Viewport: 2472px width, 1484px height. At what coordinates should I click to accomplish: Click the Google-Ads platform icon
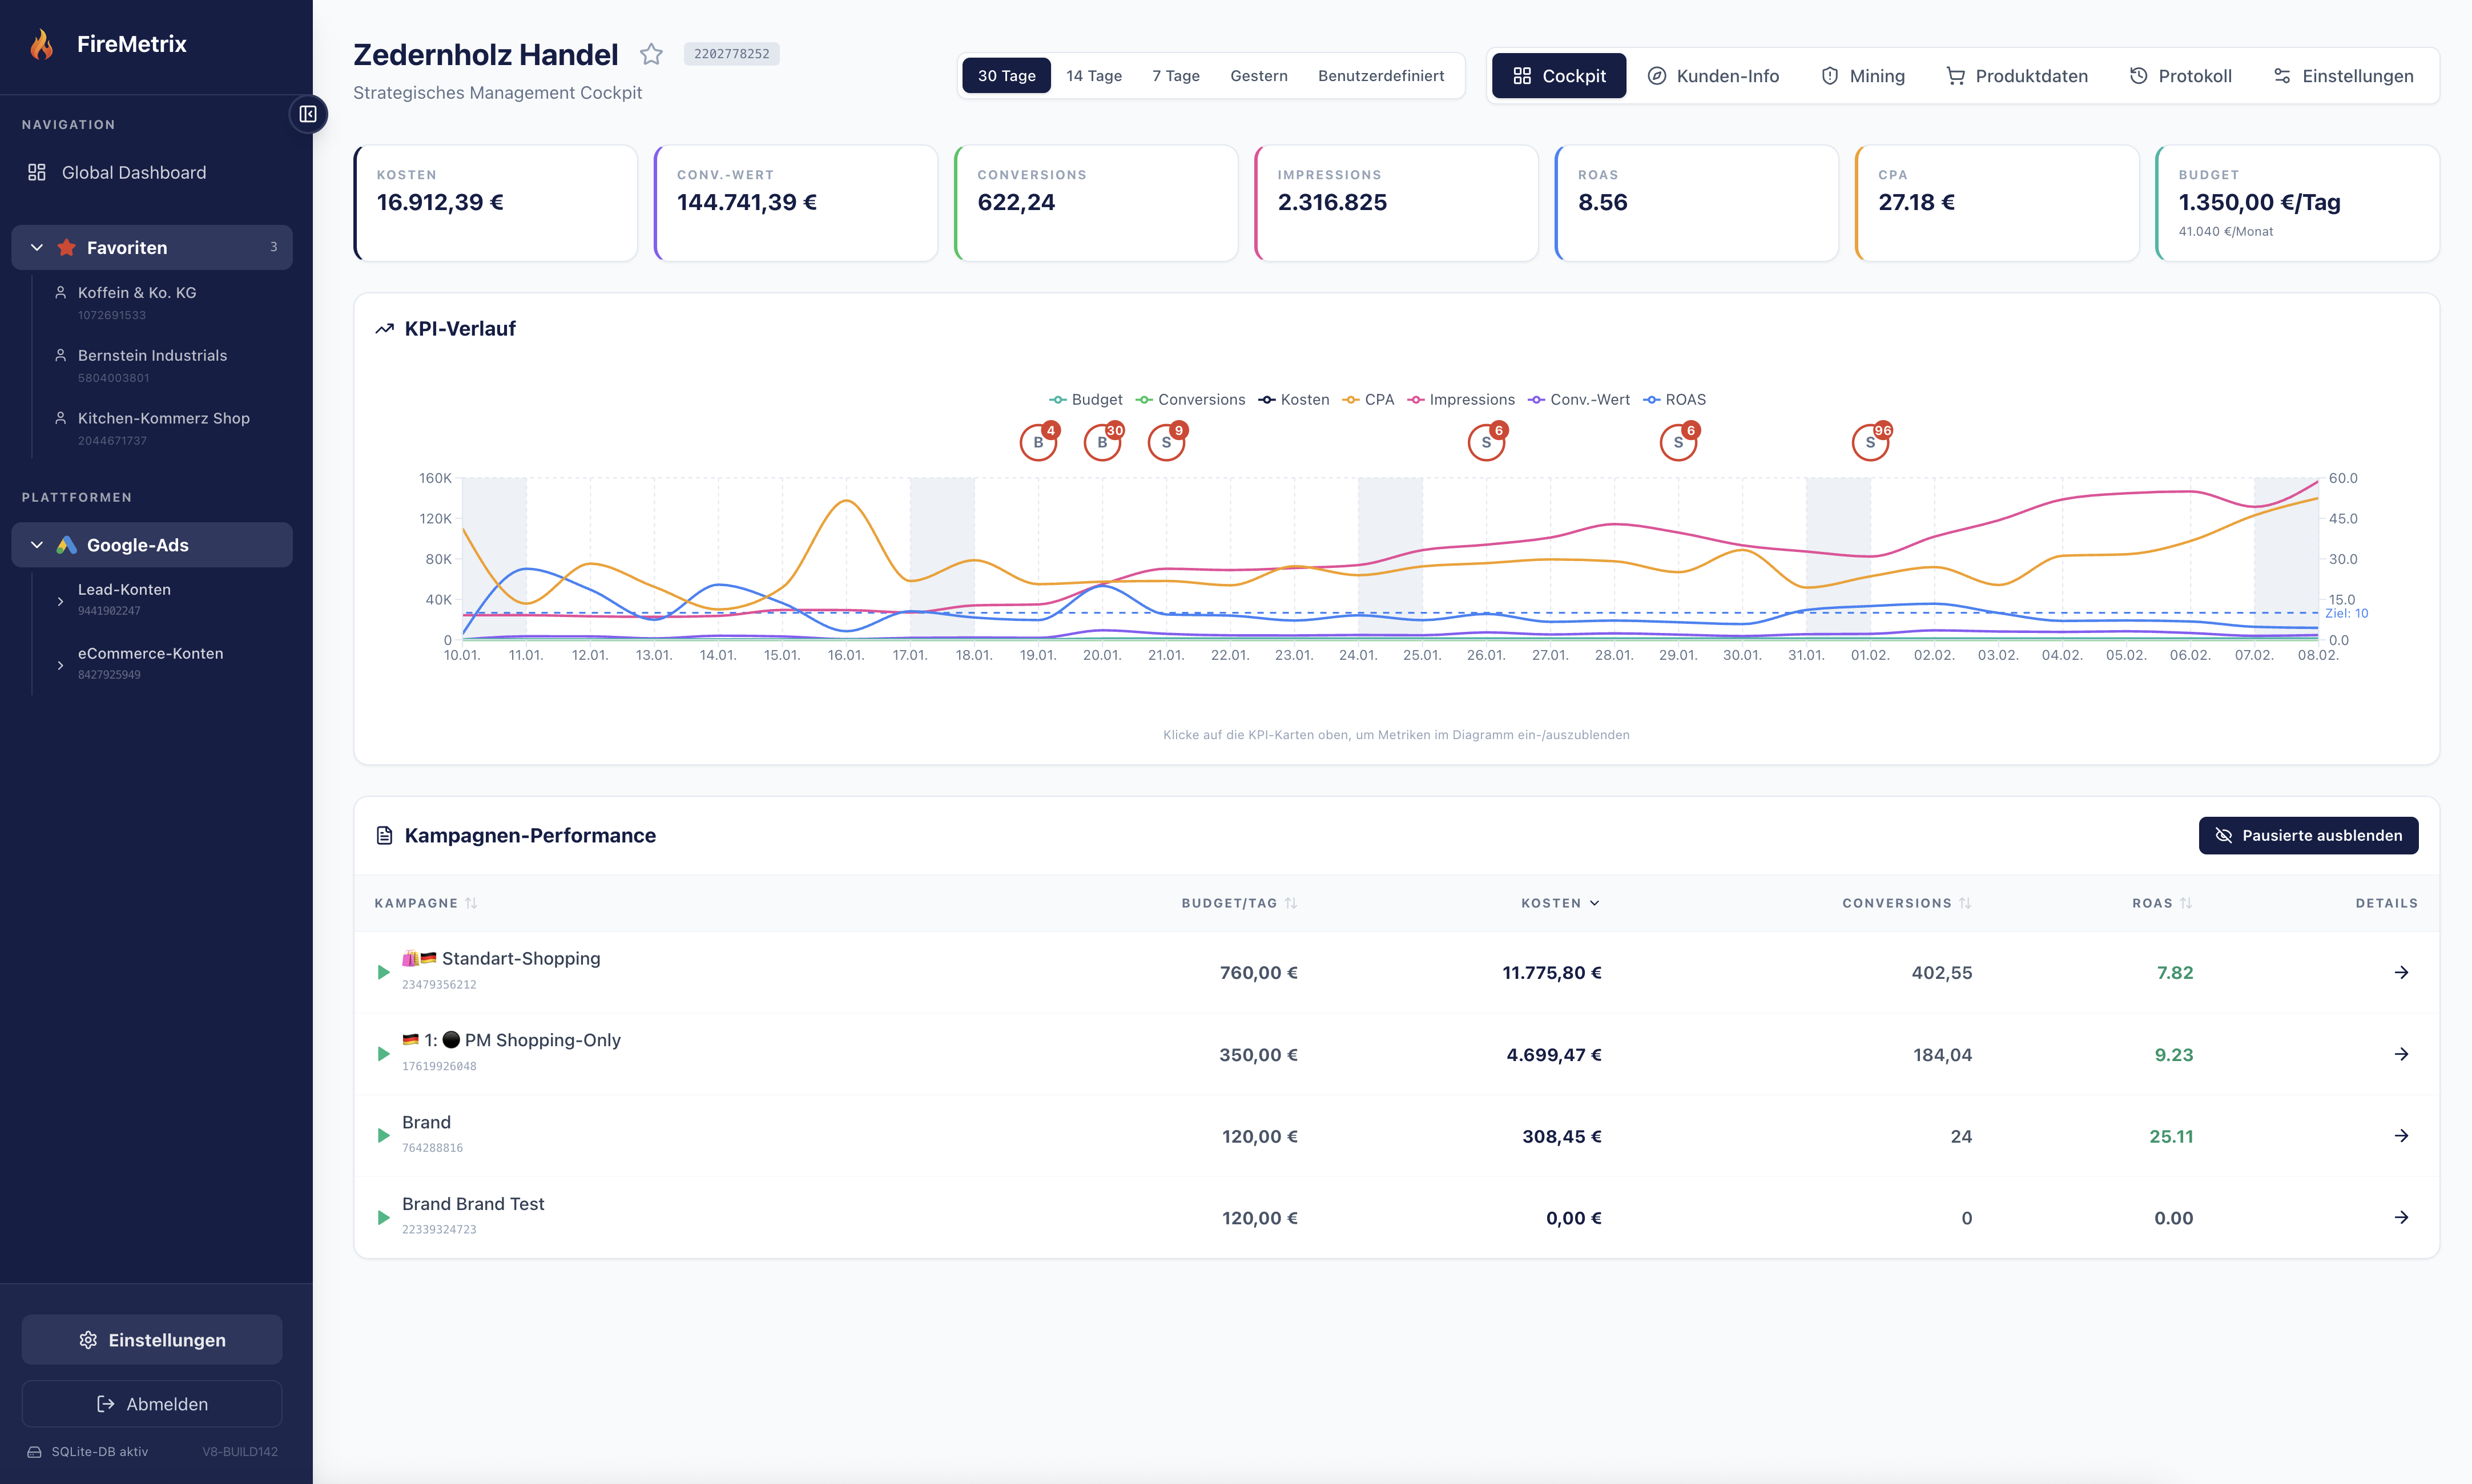pos(65,545)
